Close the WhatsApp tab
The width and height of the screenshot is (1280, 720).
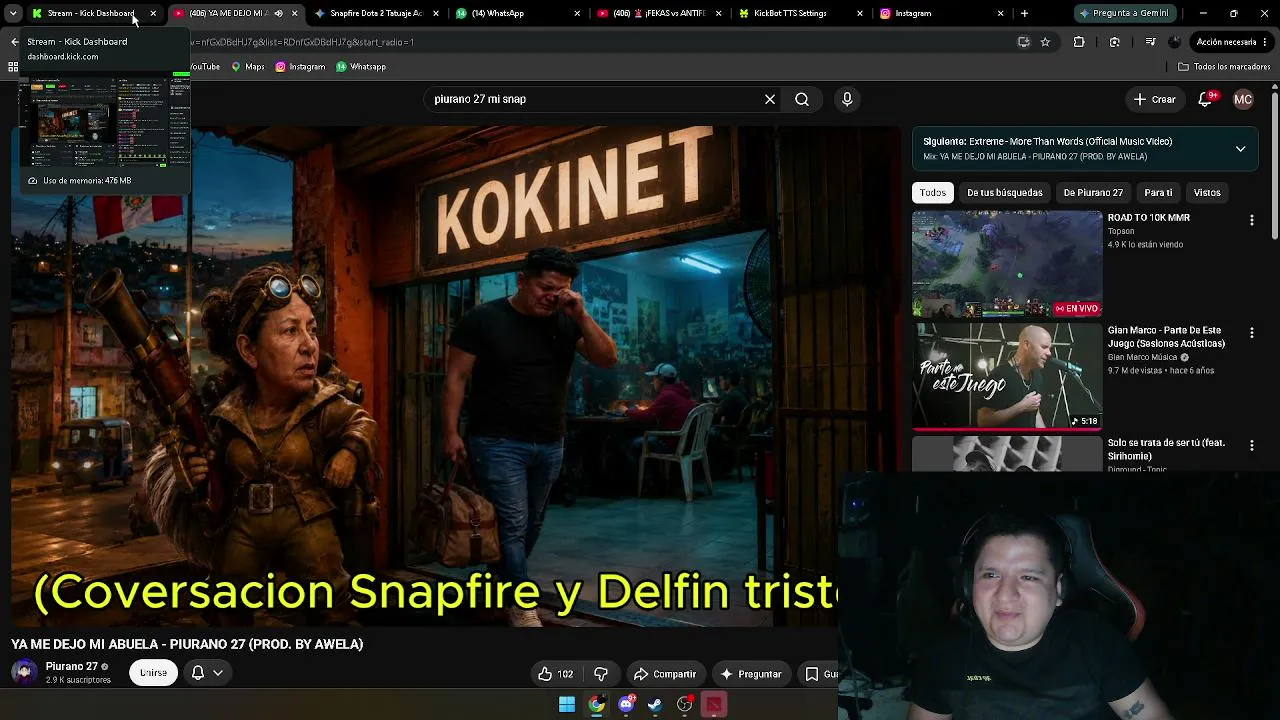[x=577, y=13]
